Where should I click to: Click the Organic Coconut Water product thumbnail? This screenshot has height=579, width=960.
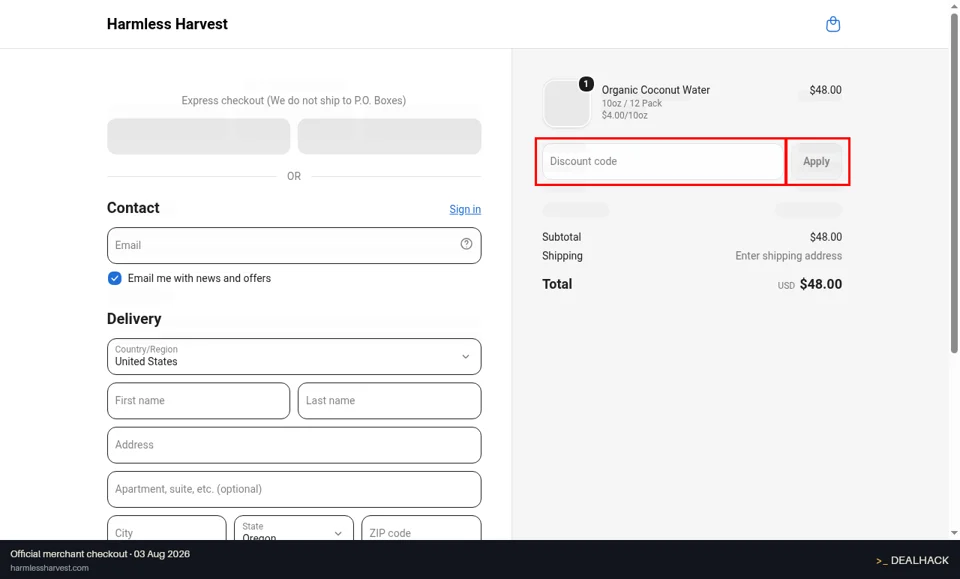[566, 103]
